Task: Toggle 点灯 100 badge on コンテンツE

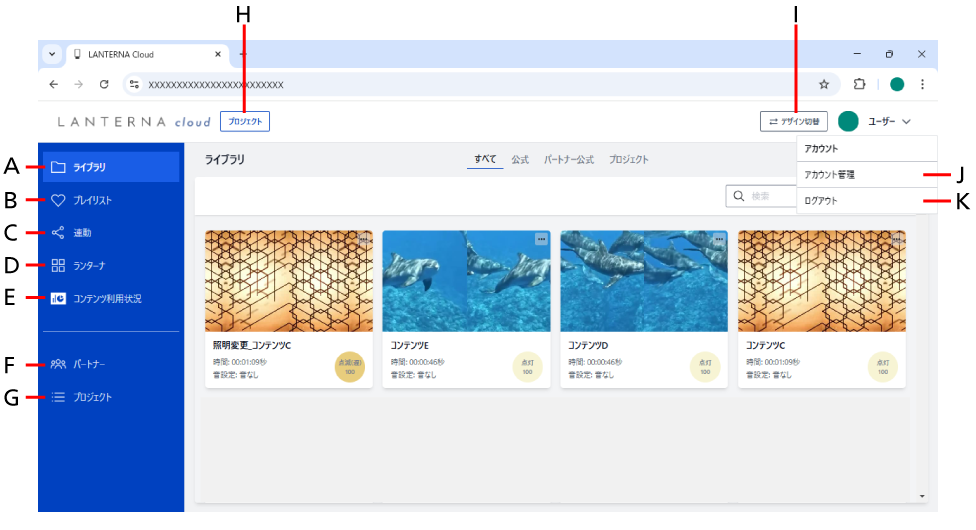Action: [527, 367]
